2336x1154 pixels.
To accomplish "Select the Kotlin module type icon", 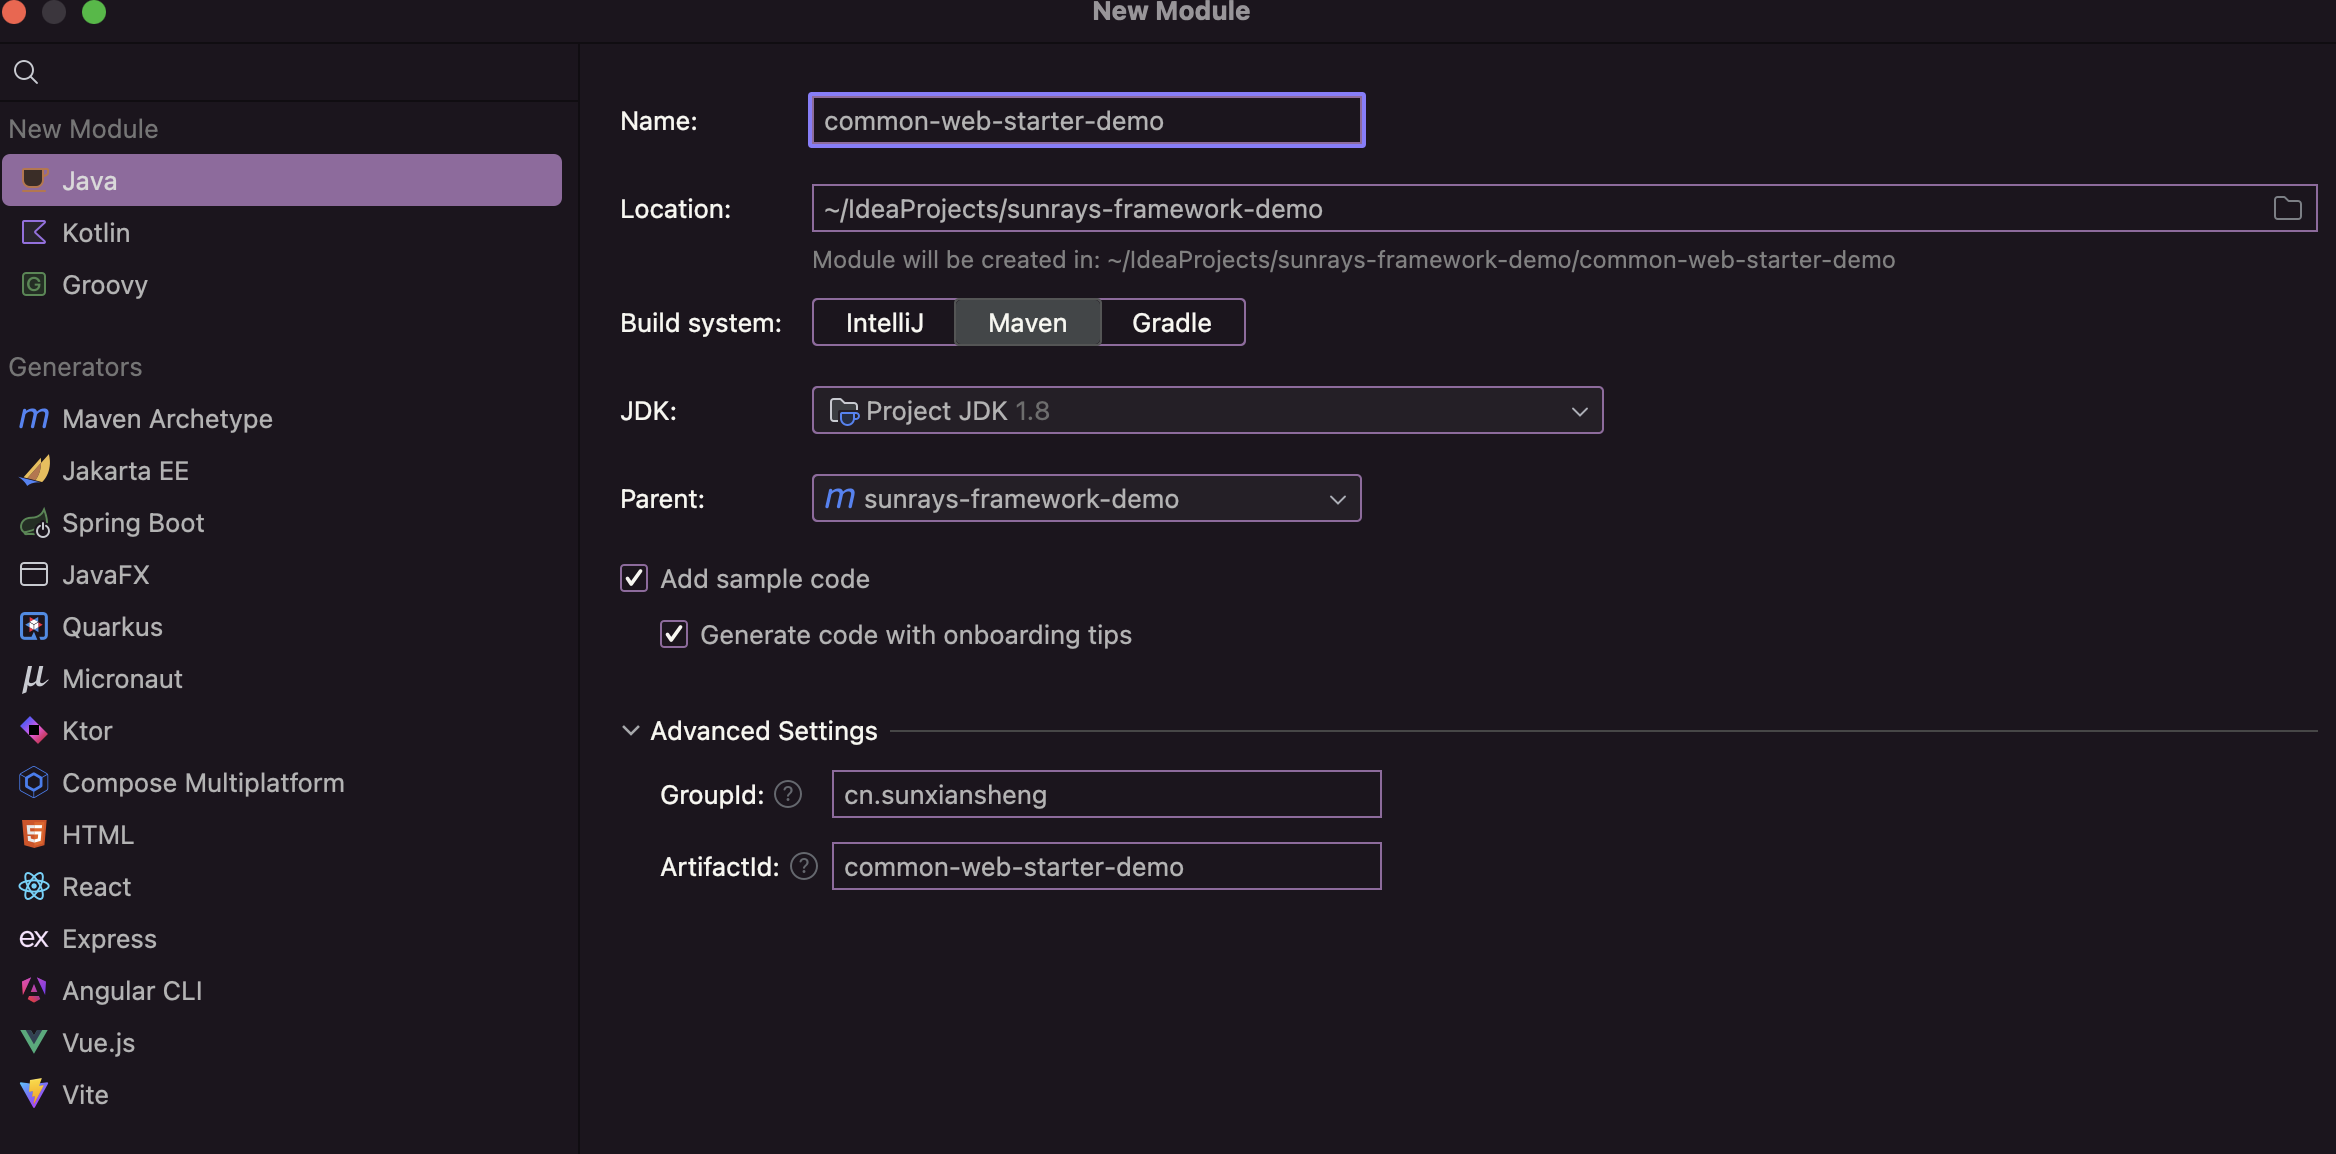I will click(33, 231).
